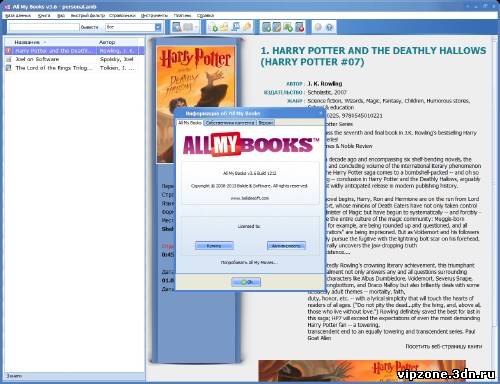Click the gray round toolbar icon

tap(318, 27)
